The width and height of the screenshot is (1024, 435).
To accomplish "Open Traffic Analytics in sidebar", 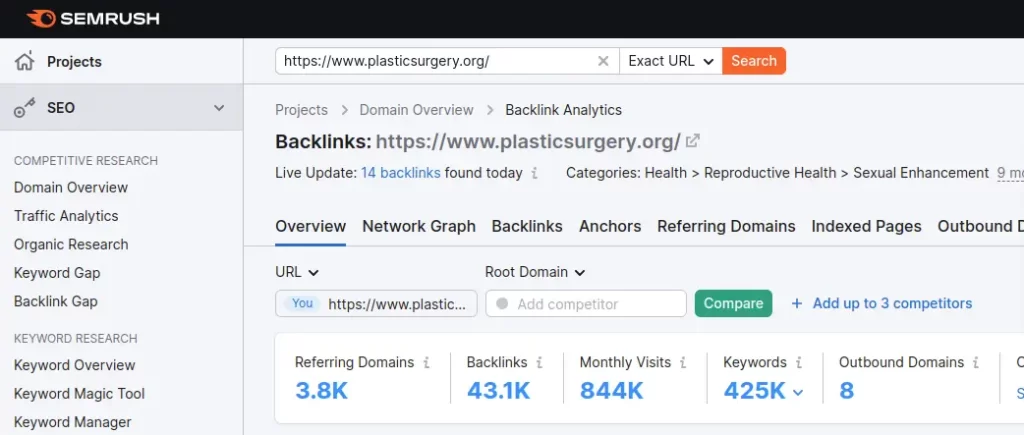I will click(67, 216).
